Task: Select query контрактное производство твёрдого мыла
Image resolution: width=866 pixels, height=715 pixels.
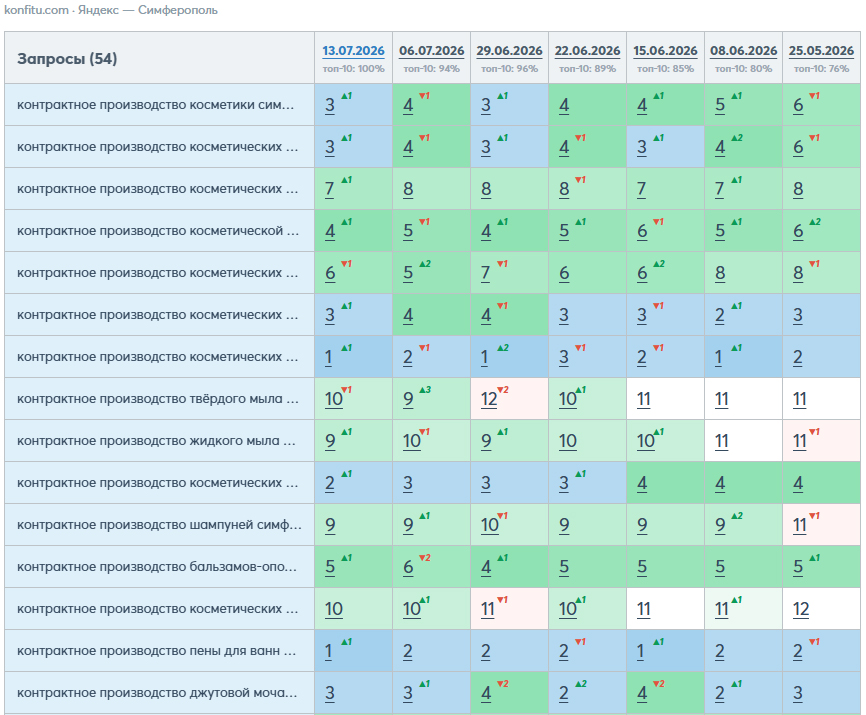Action: point(158,399)
